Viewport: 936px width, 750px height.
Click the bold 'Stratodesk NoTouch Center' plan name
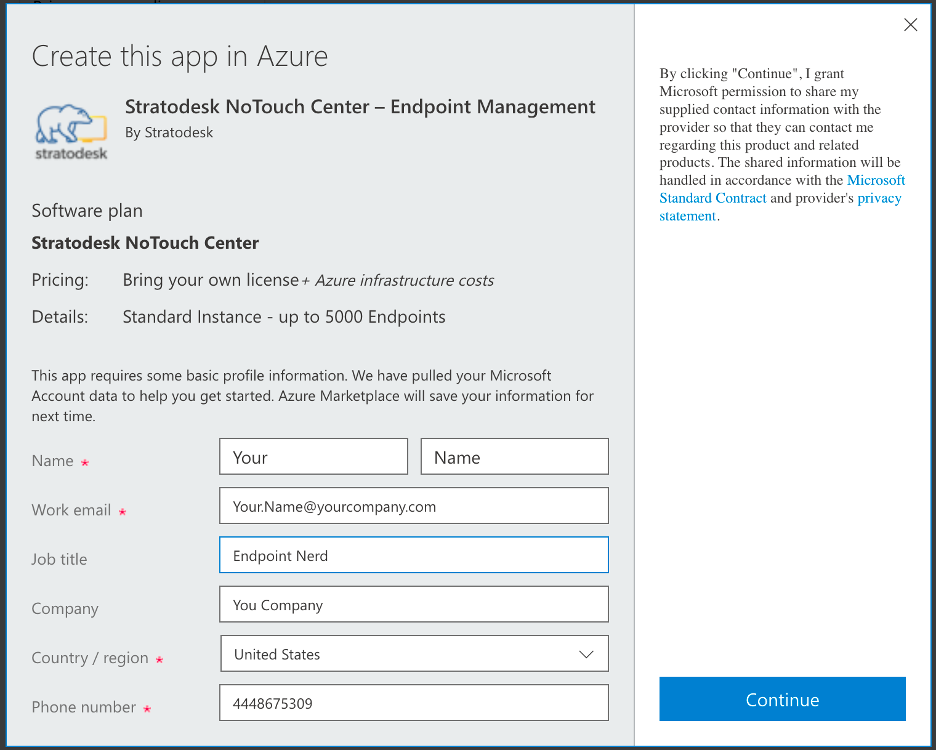coord(145,243)
